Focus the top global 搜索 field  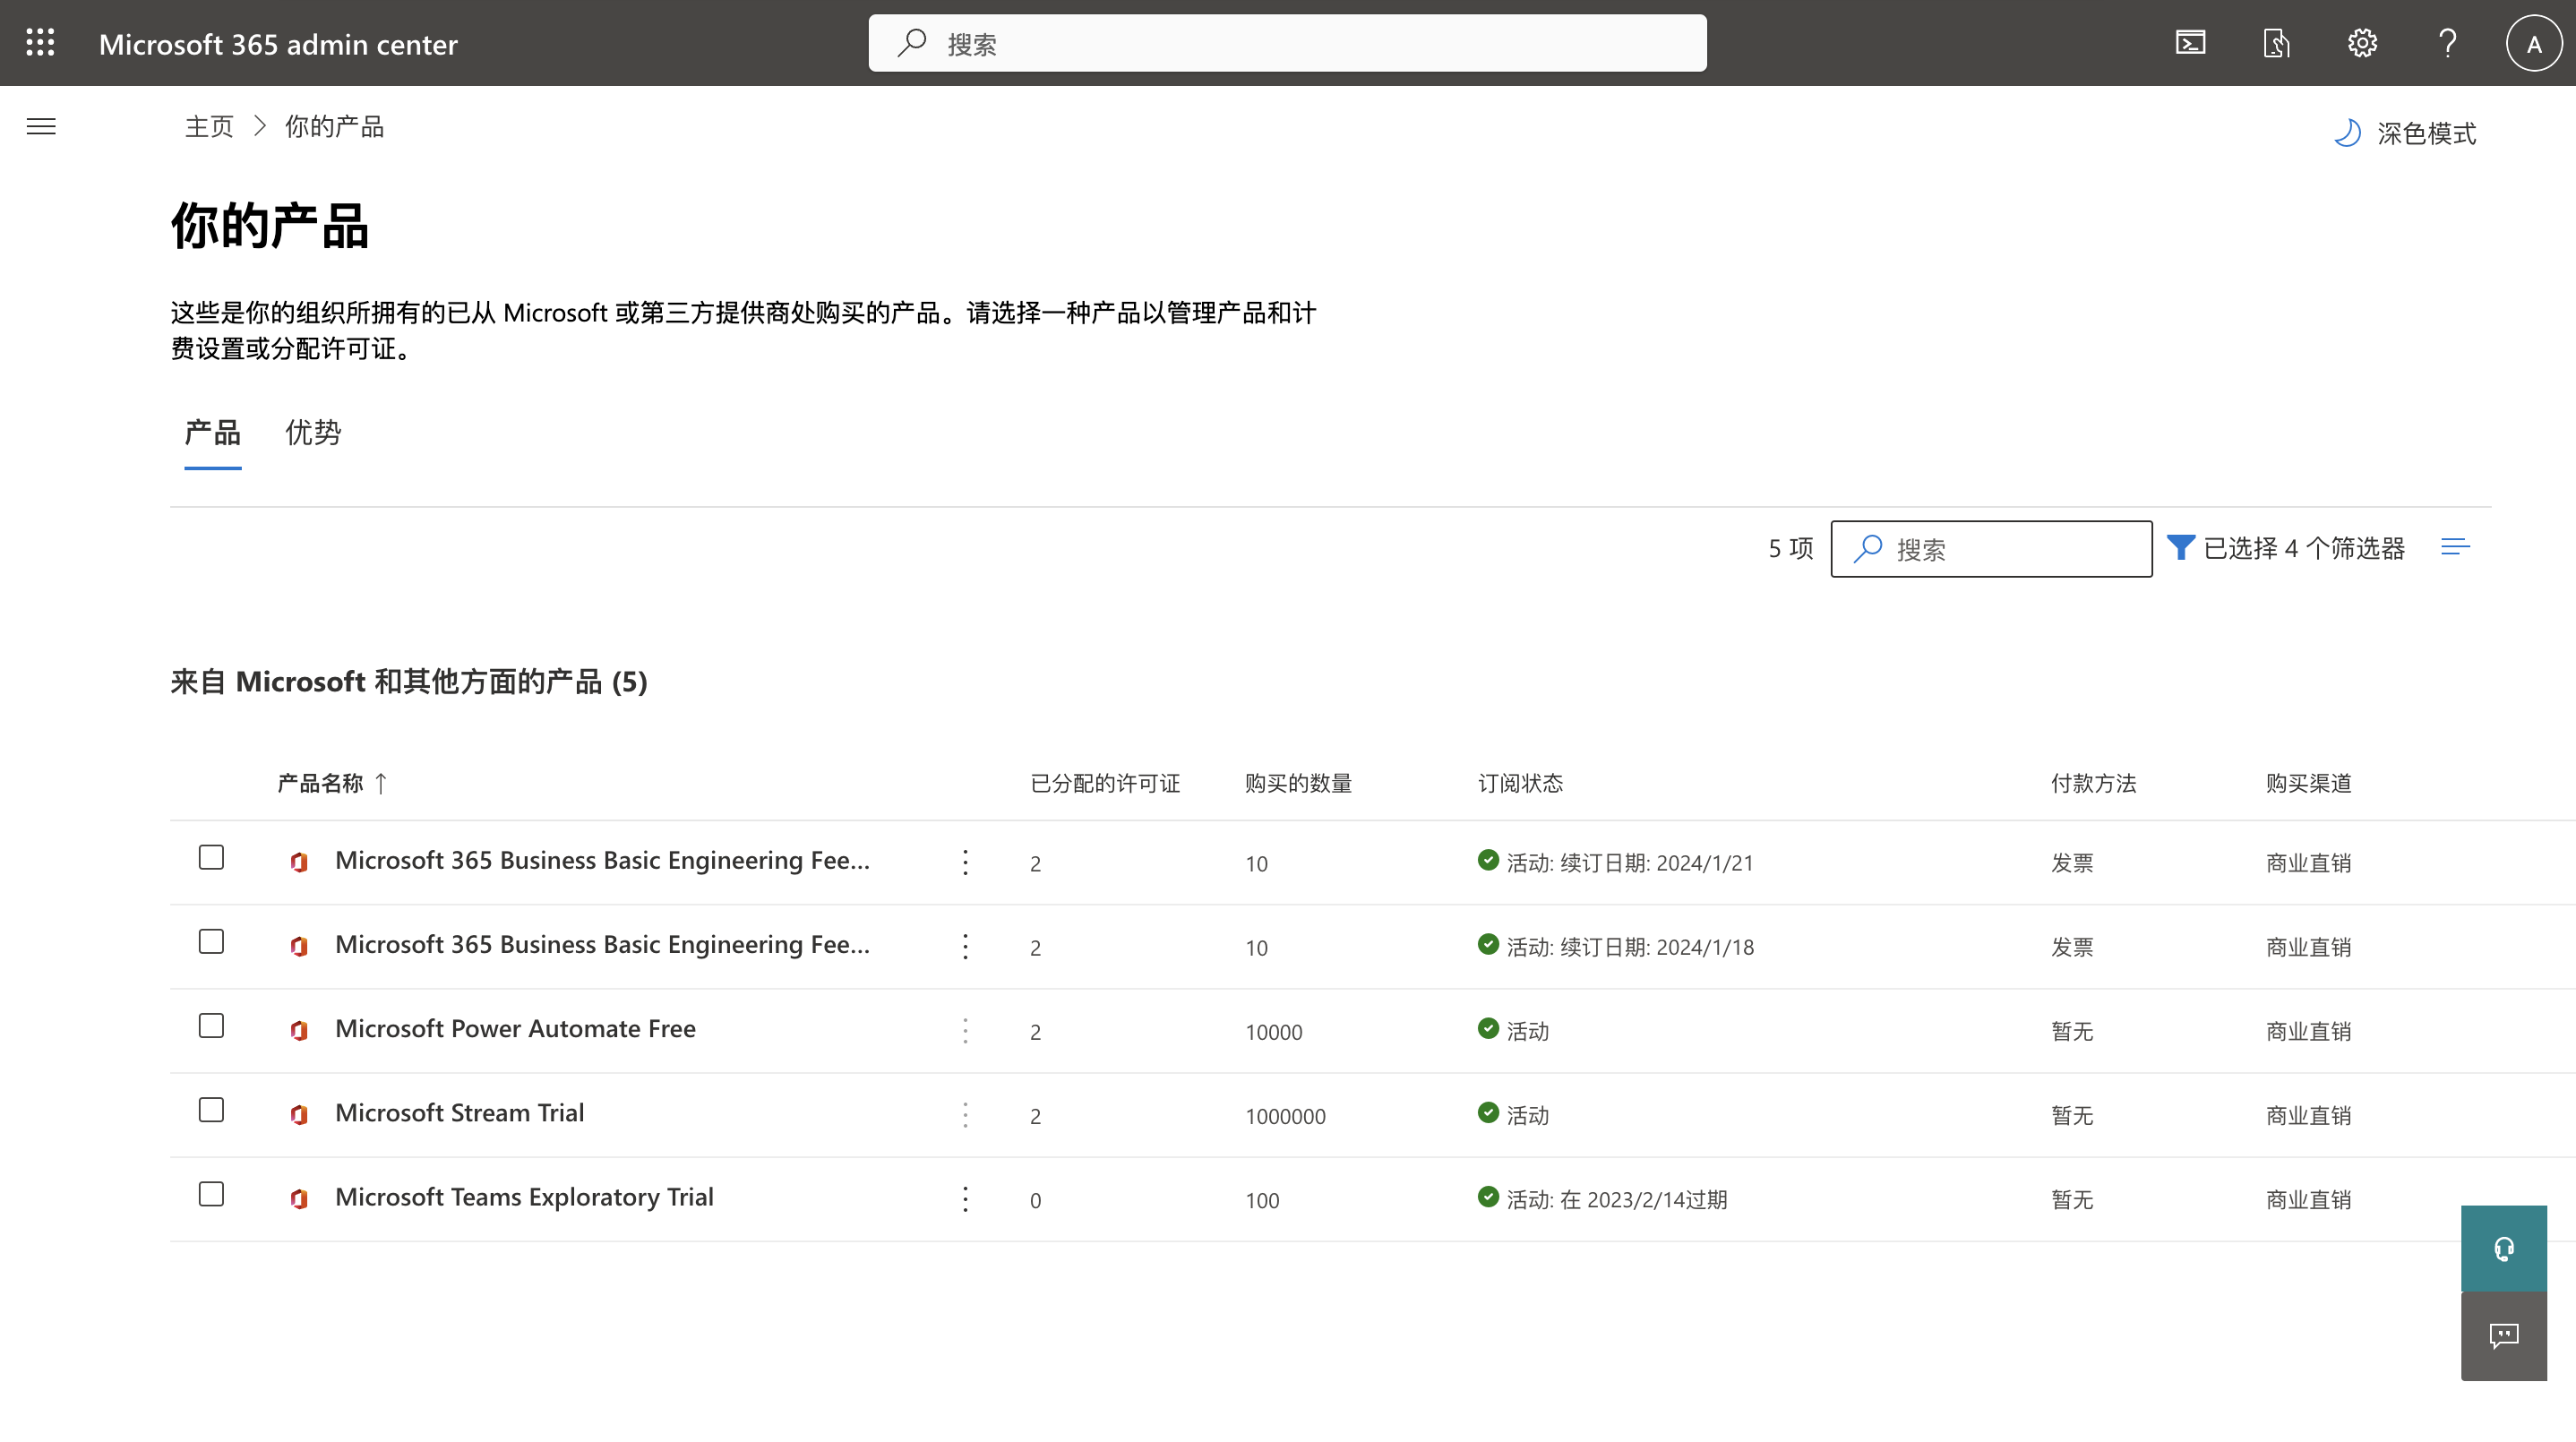click(1287, 43)
